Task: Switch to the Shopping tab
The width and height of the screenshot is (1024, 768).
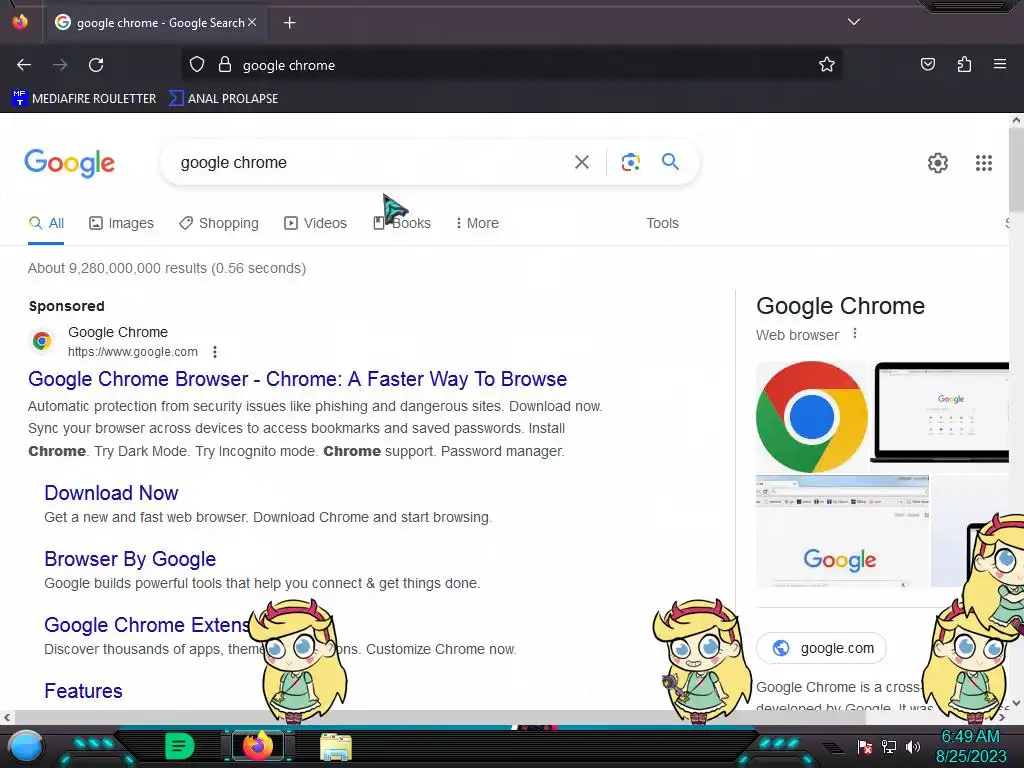Action: [x=219, y=223]
